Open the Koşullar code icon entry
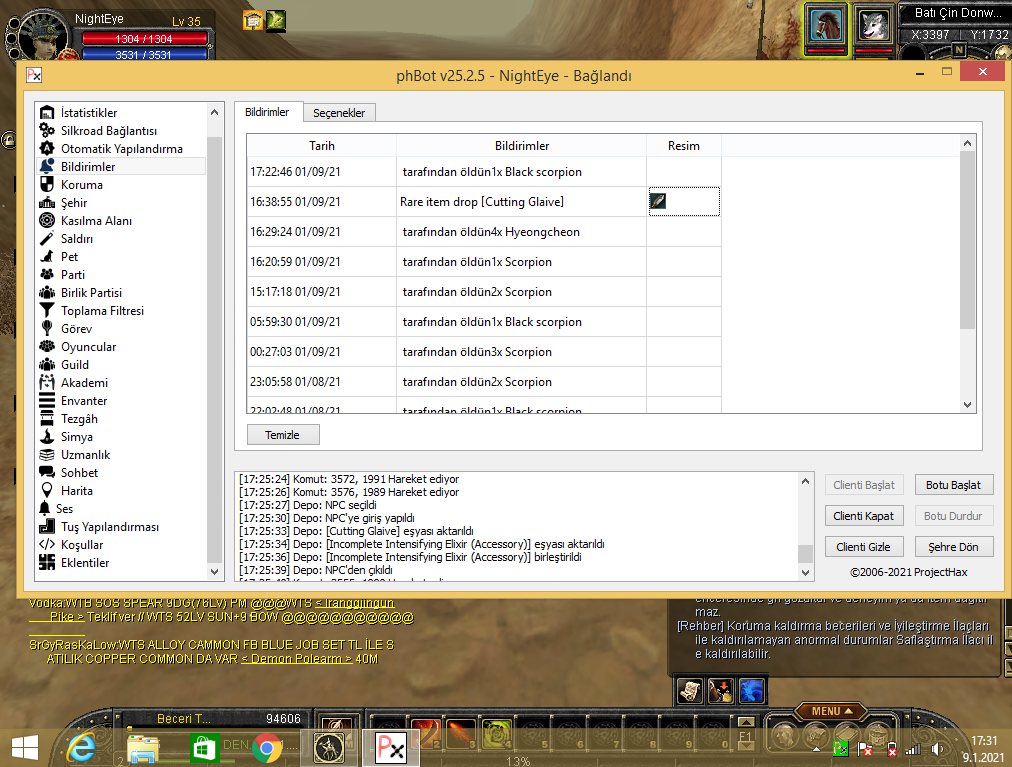The image size is (1012, 767). 47,545
